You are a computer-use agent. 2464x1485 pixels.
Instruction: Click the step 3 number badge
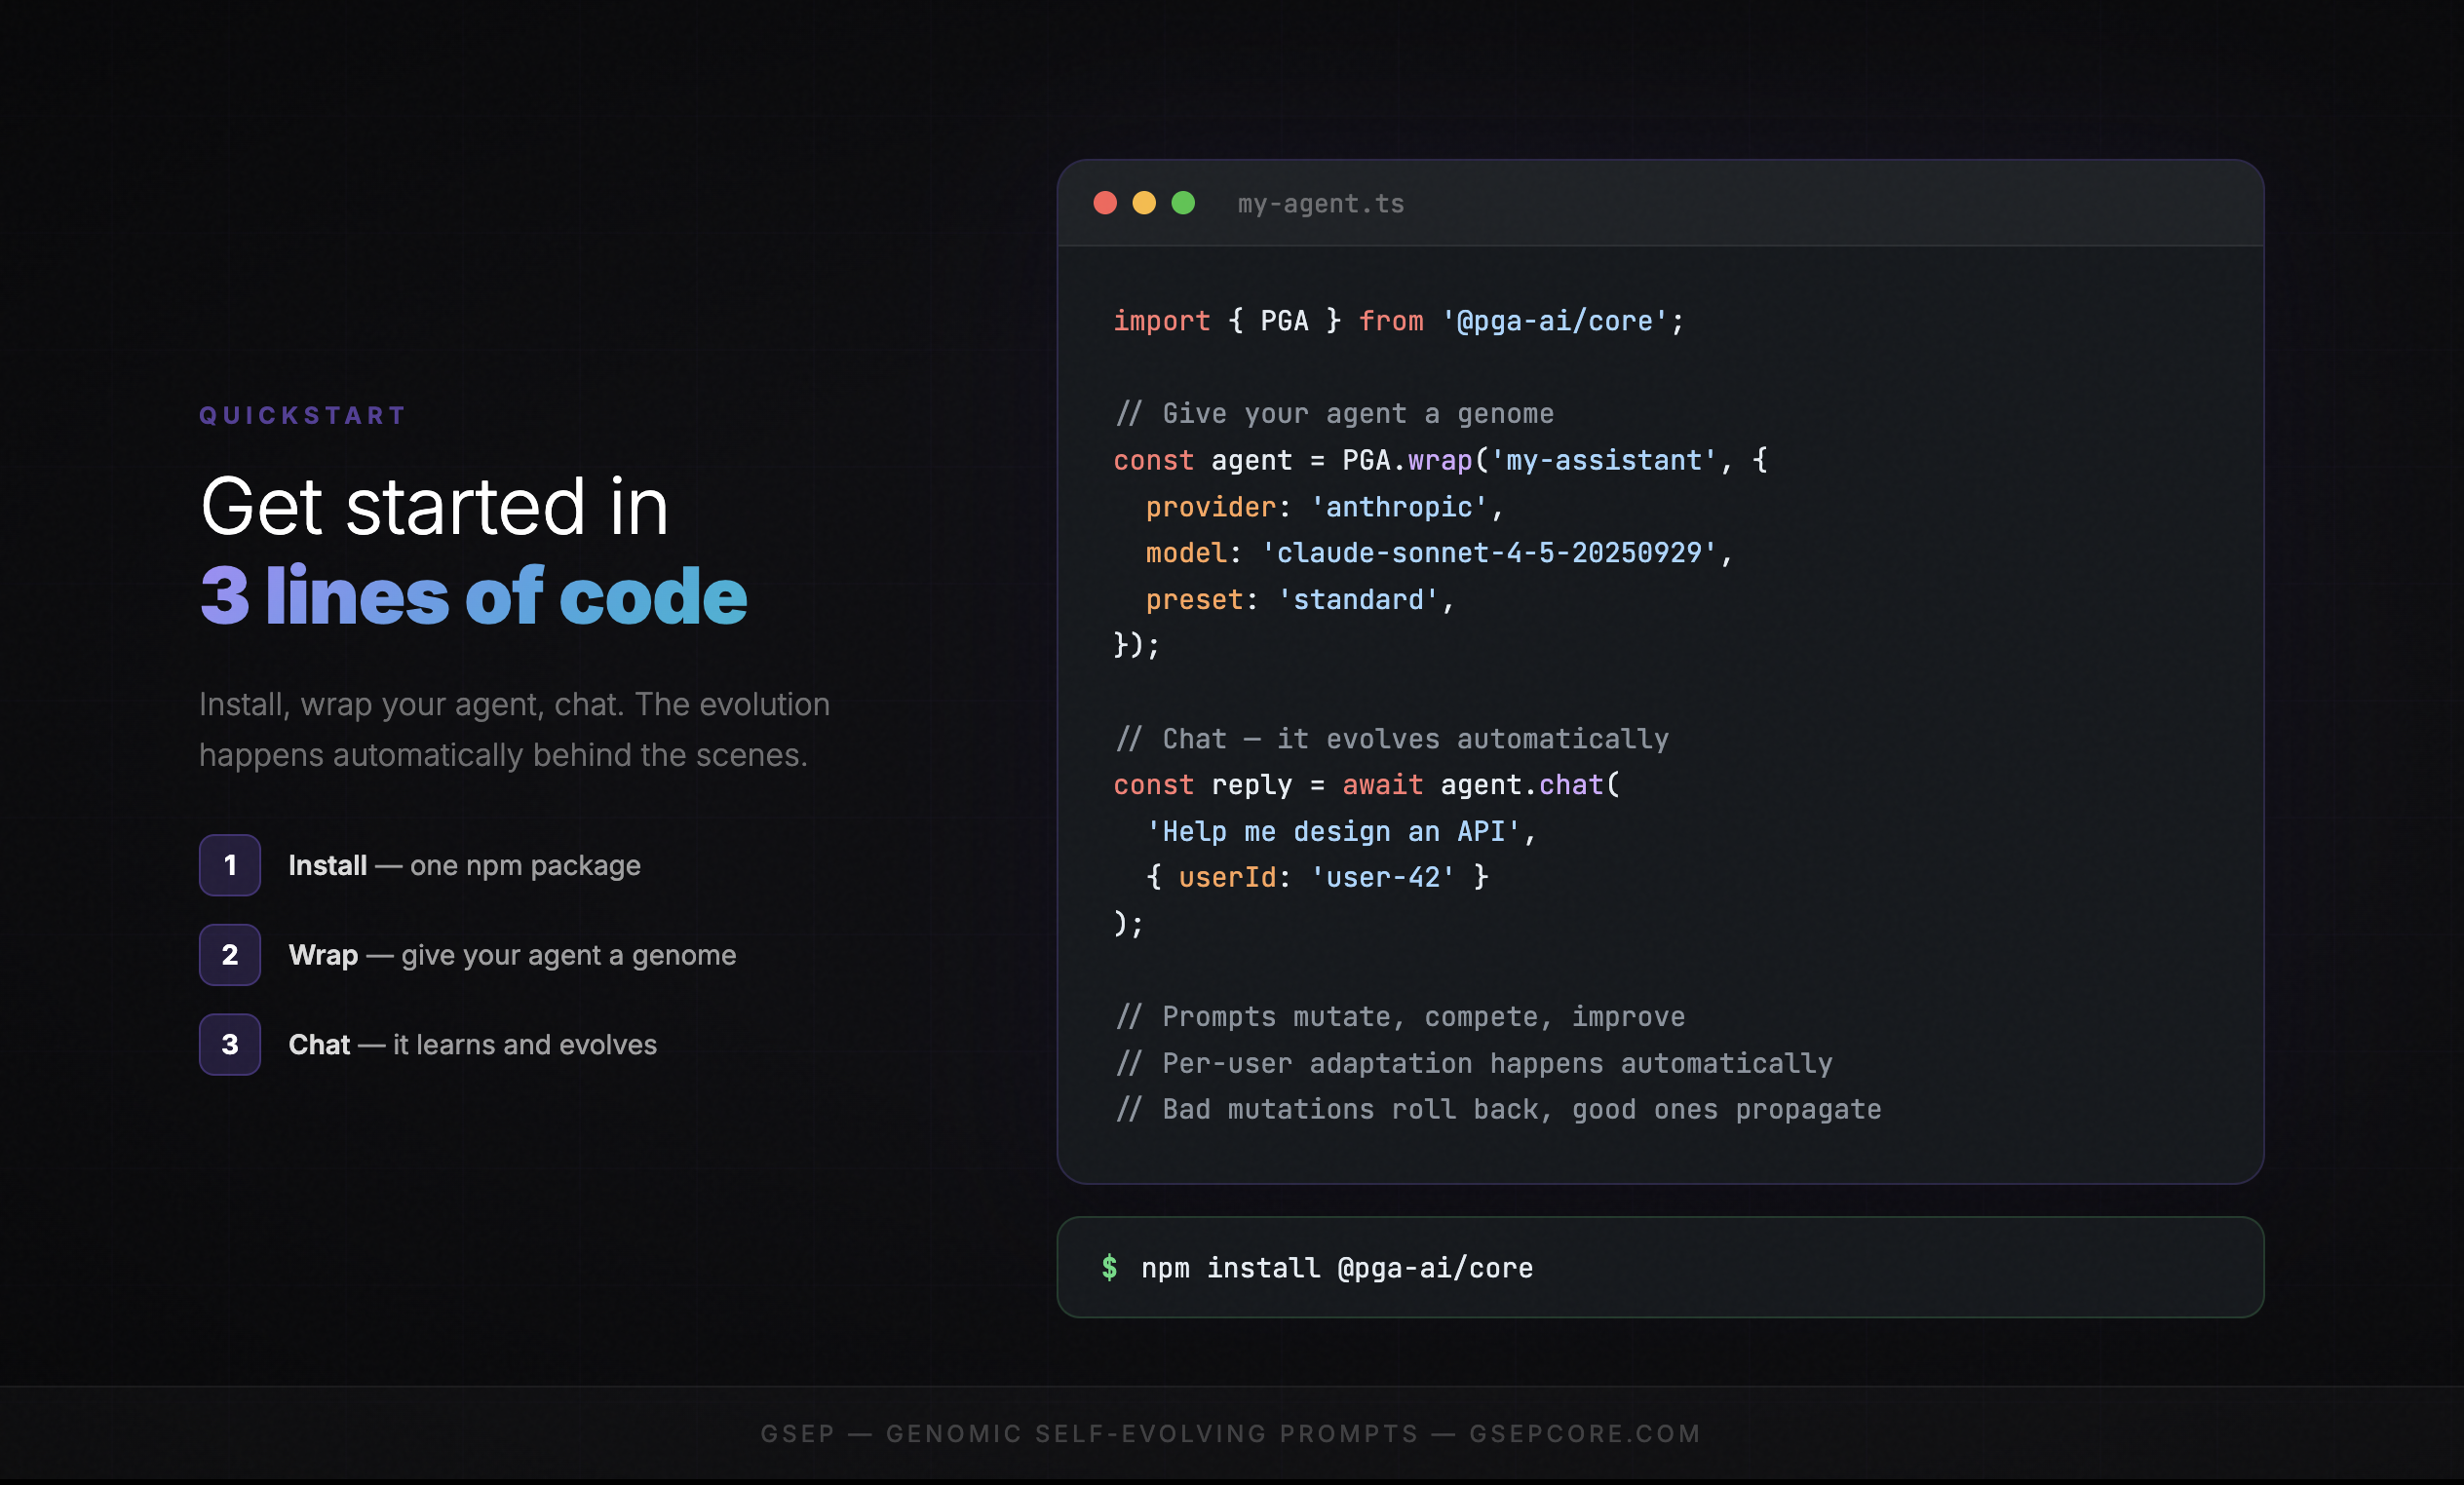tap(230, 1044)
